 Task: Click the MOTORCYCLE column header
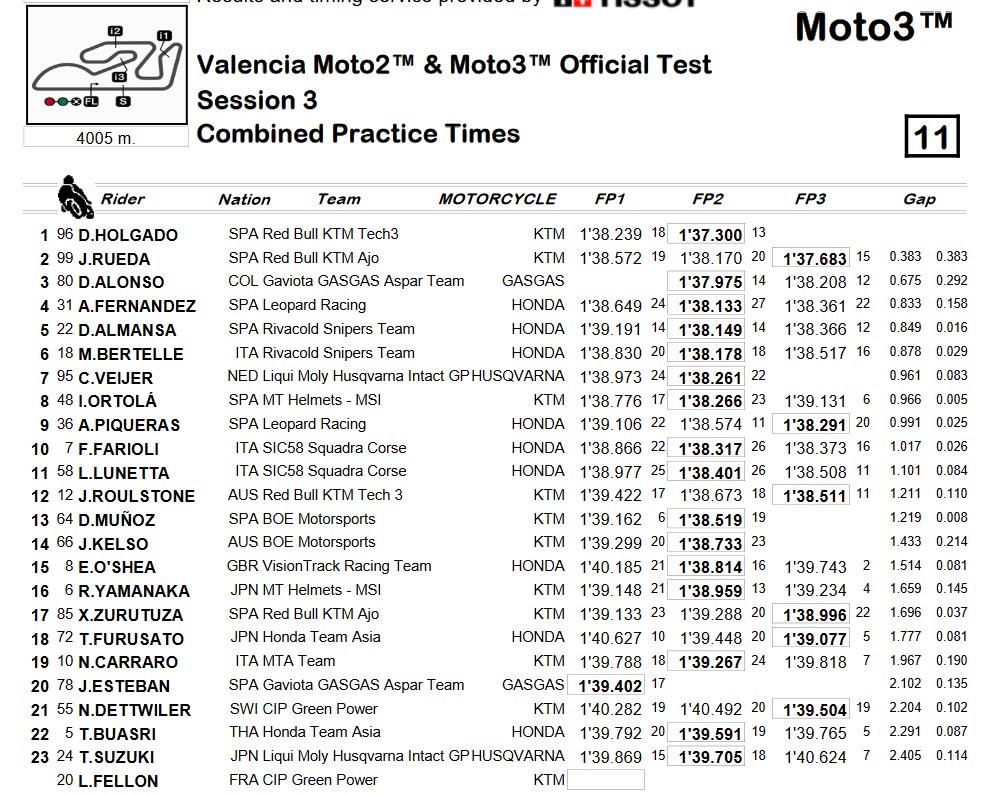click(x=497, y=199)
